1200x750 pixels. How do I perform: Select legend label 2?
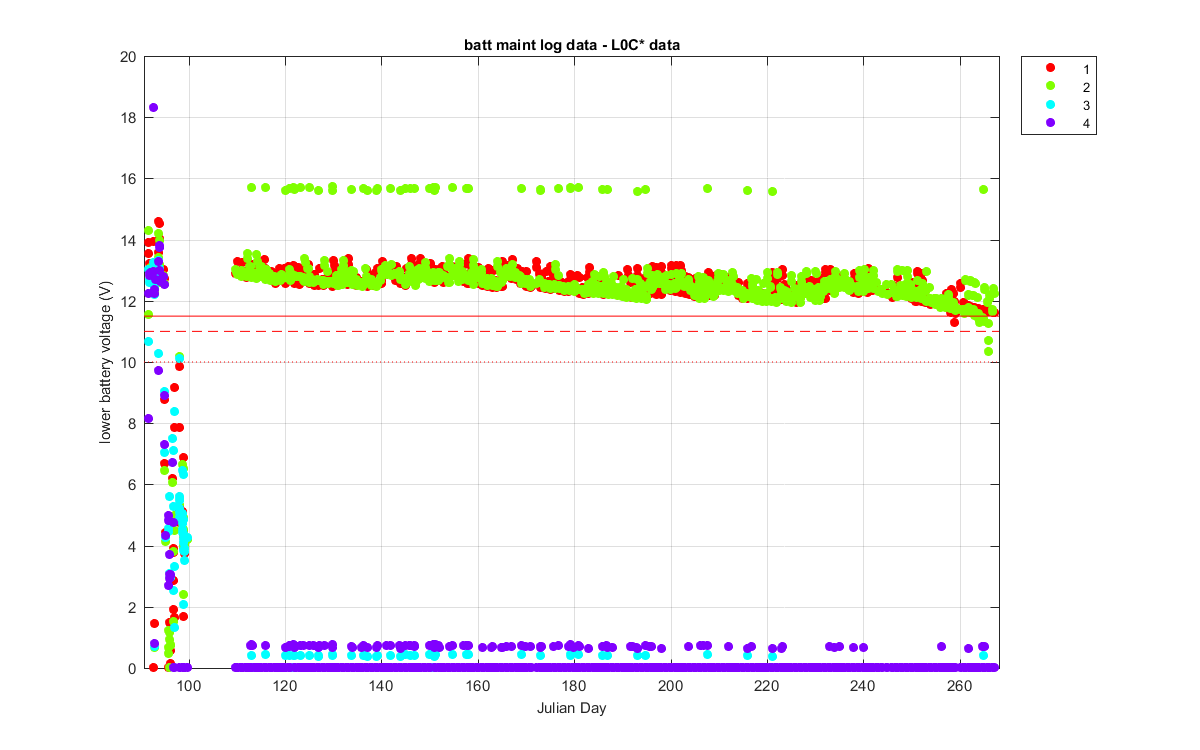[1084, 86]
